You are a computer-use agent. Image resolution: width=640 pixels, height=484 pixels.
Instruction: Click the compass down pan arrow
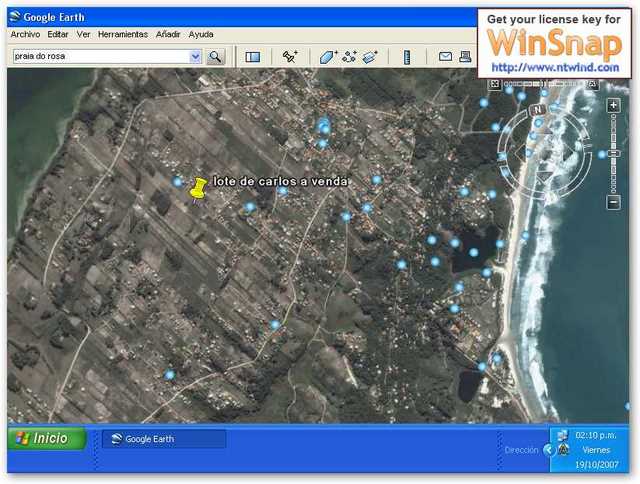545,178
